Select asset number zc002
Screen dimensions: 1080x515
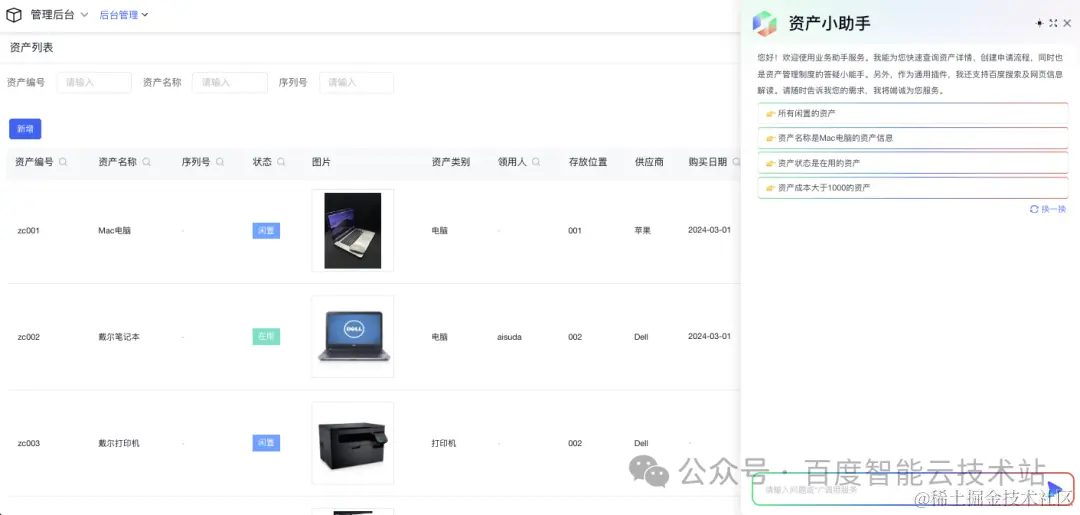click(x=29, y=337)
